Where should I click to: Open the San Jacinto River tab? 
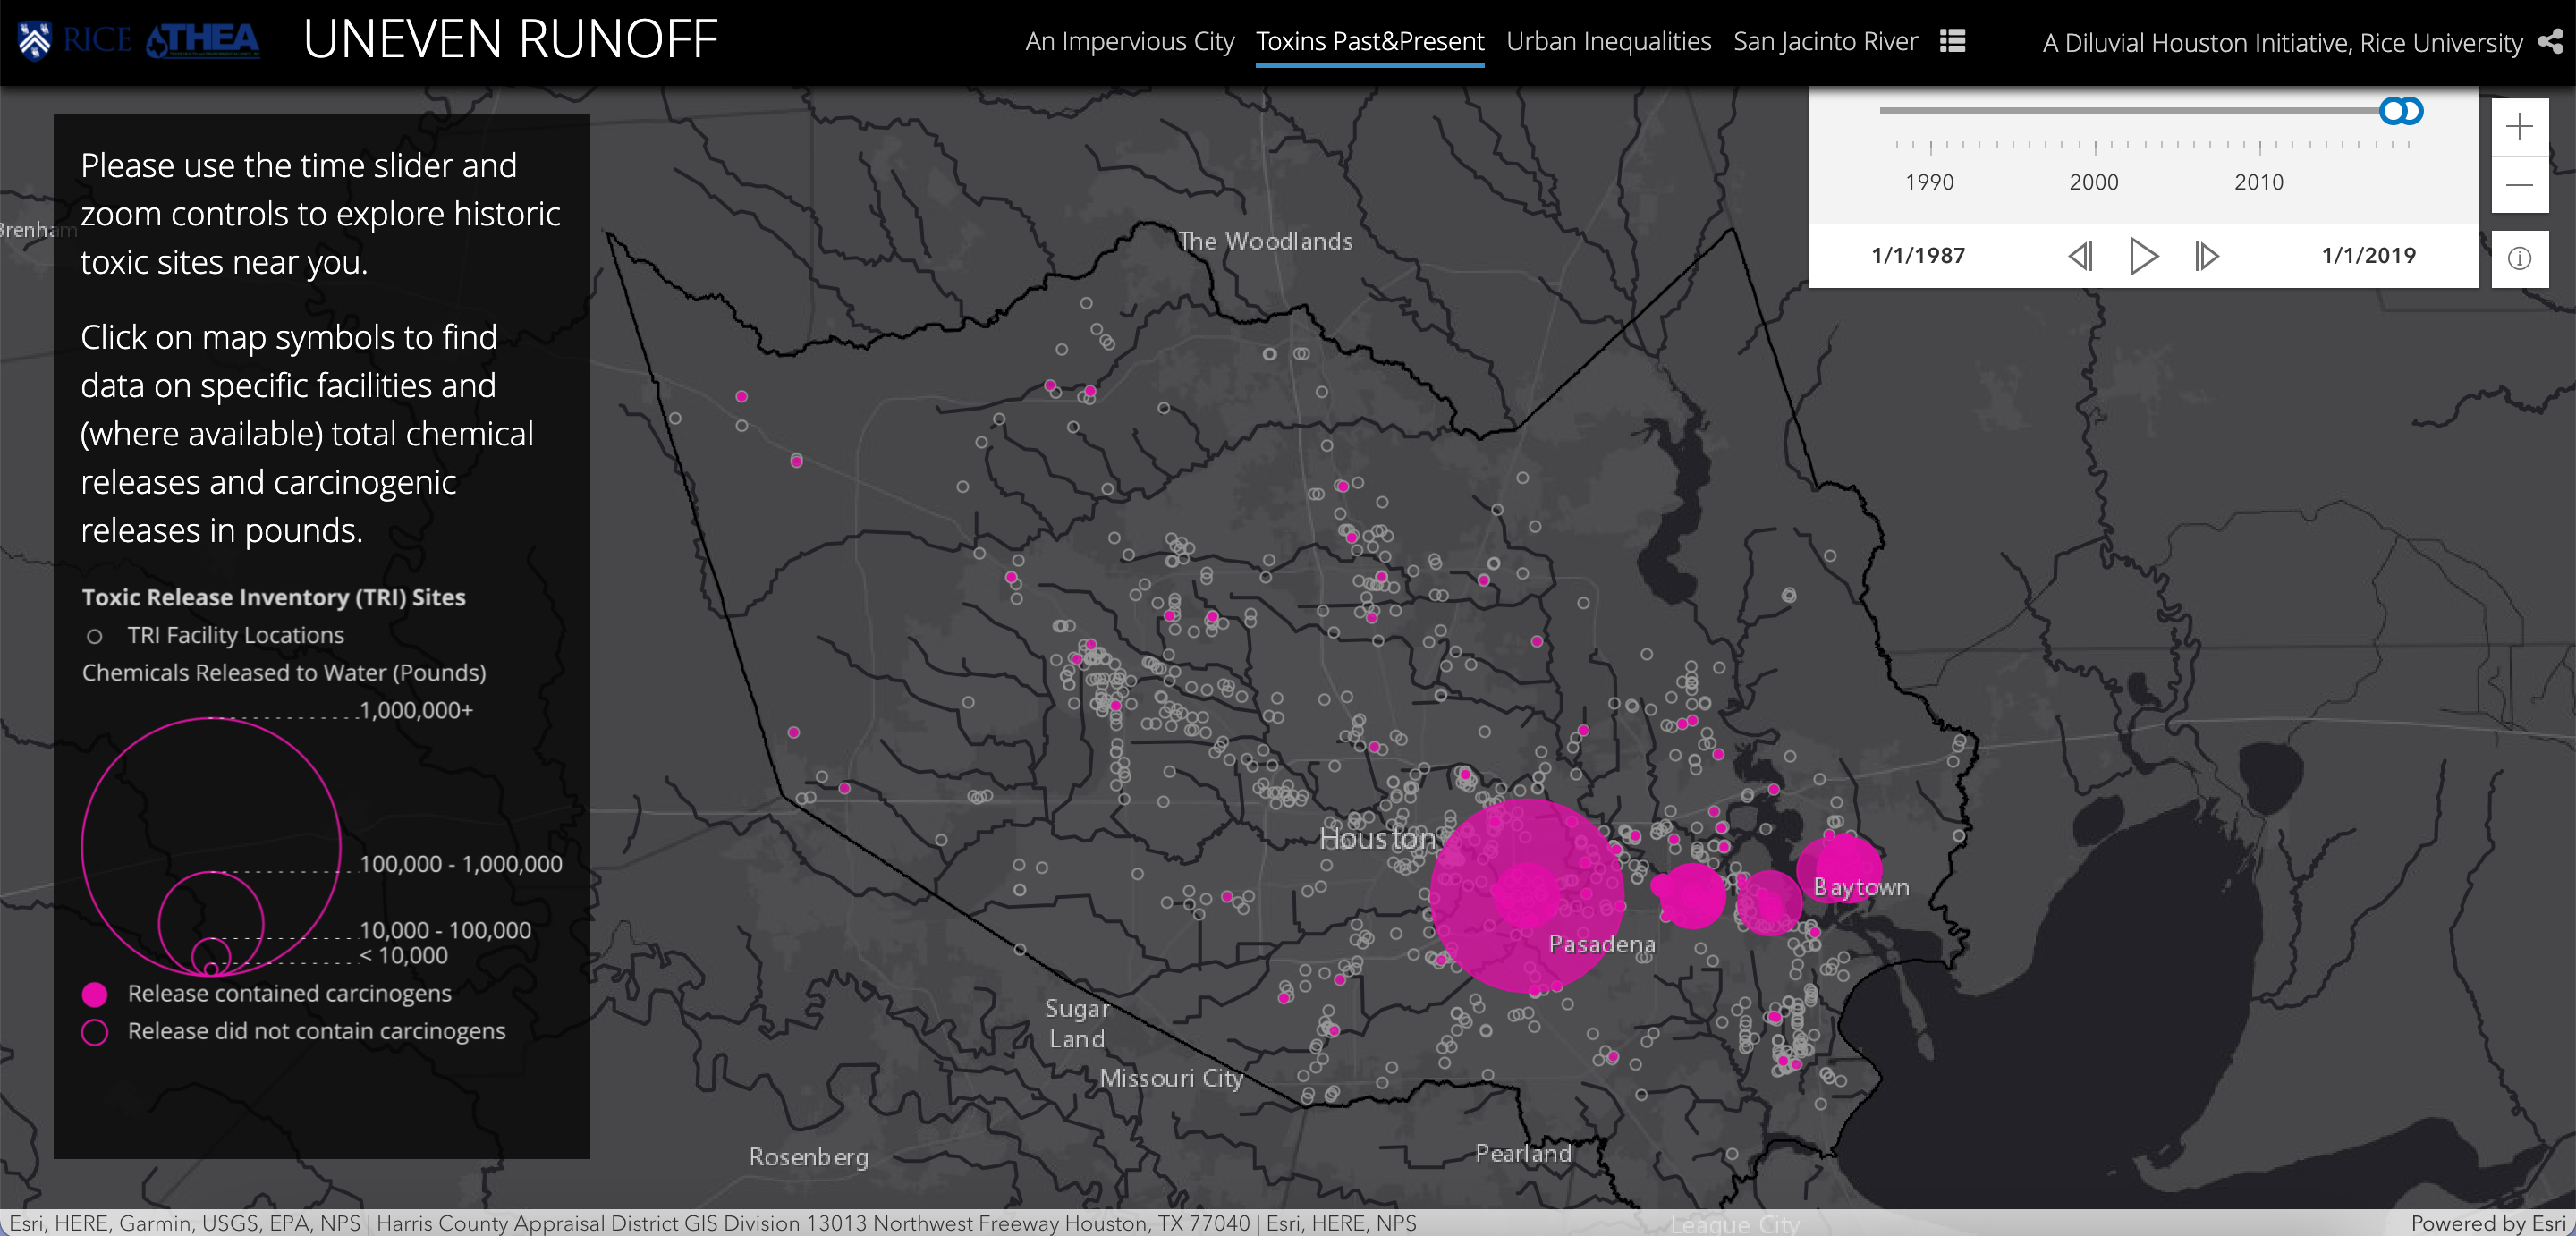point(1825,42)
